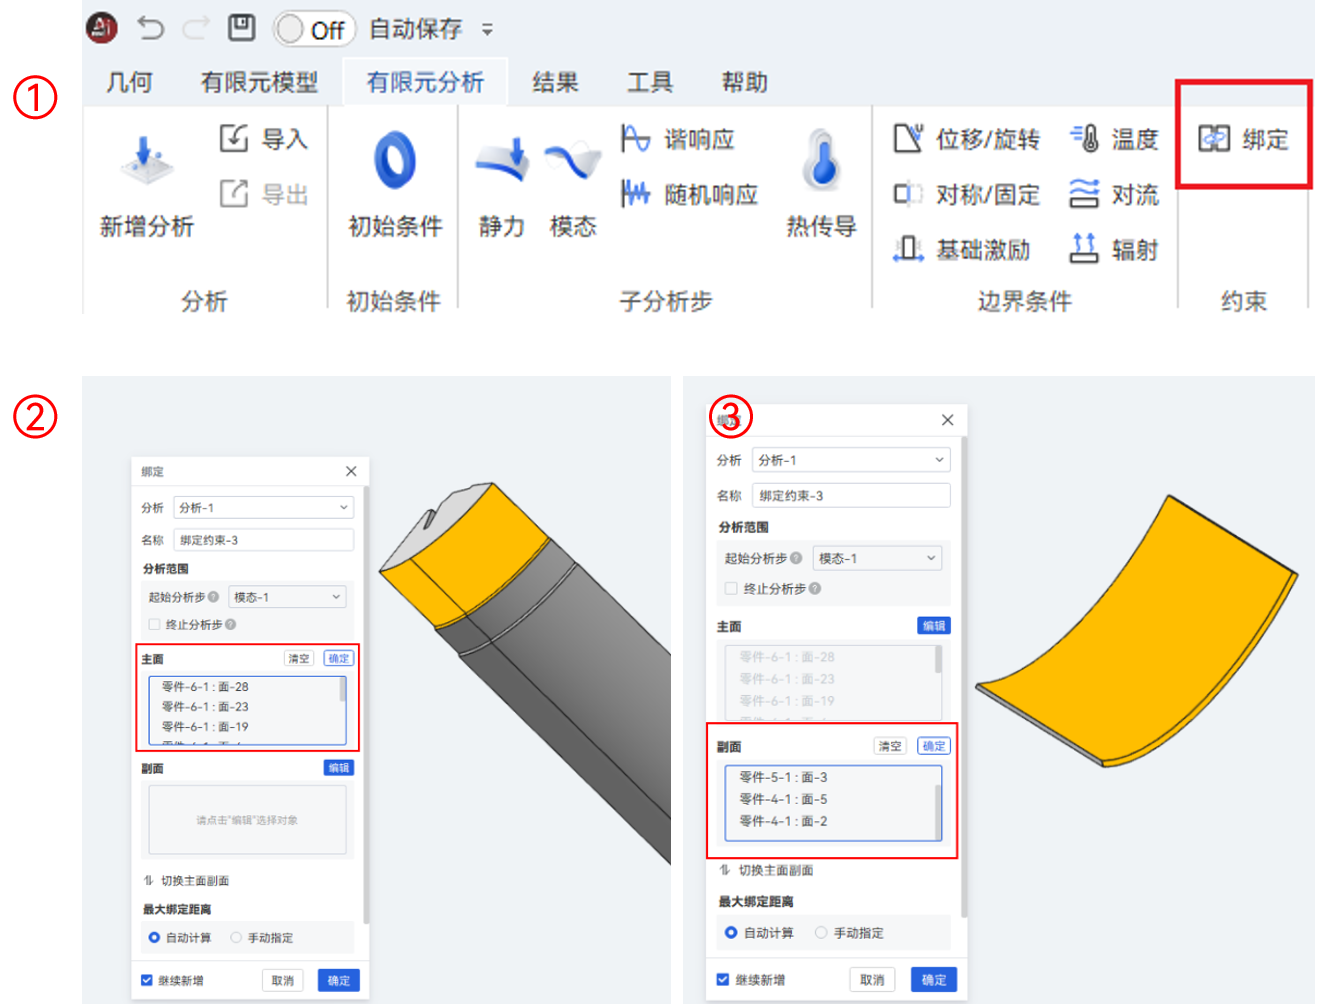Click the 辐射 radiation icon
This screenshot has width=1319, height=1004.
pos(1084,248)
